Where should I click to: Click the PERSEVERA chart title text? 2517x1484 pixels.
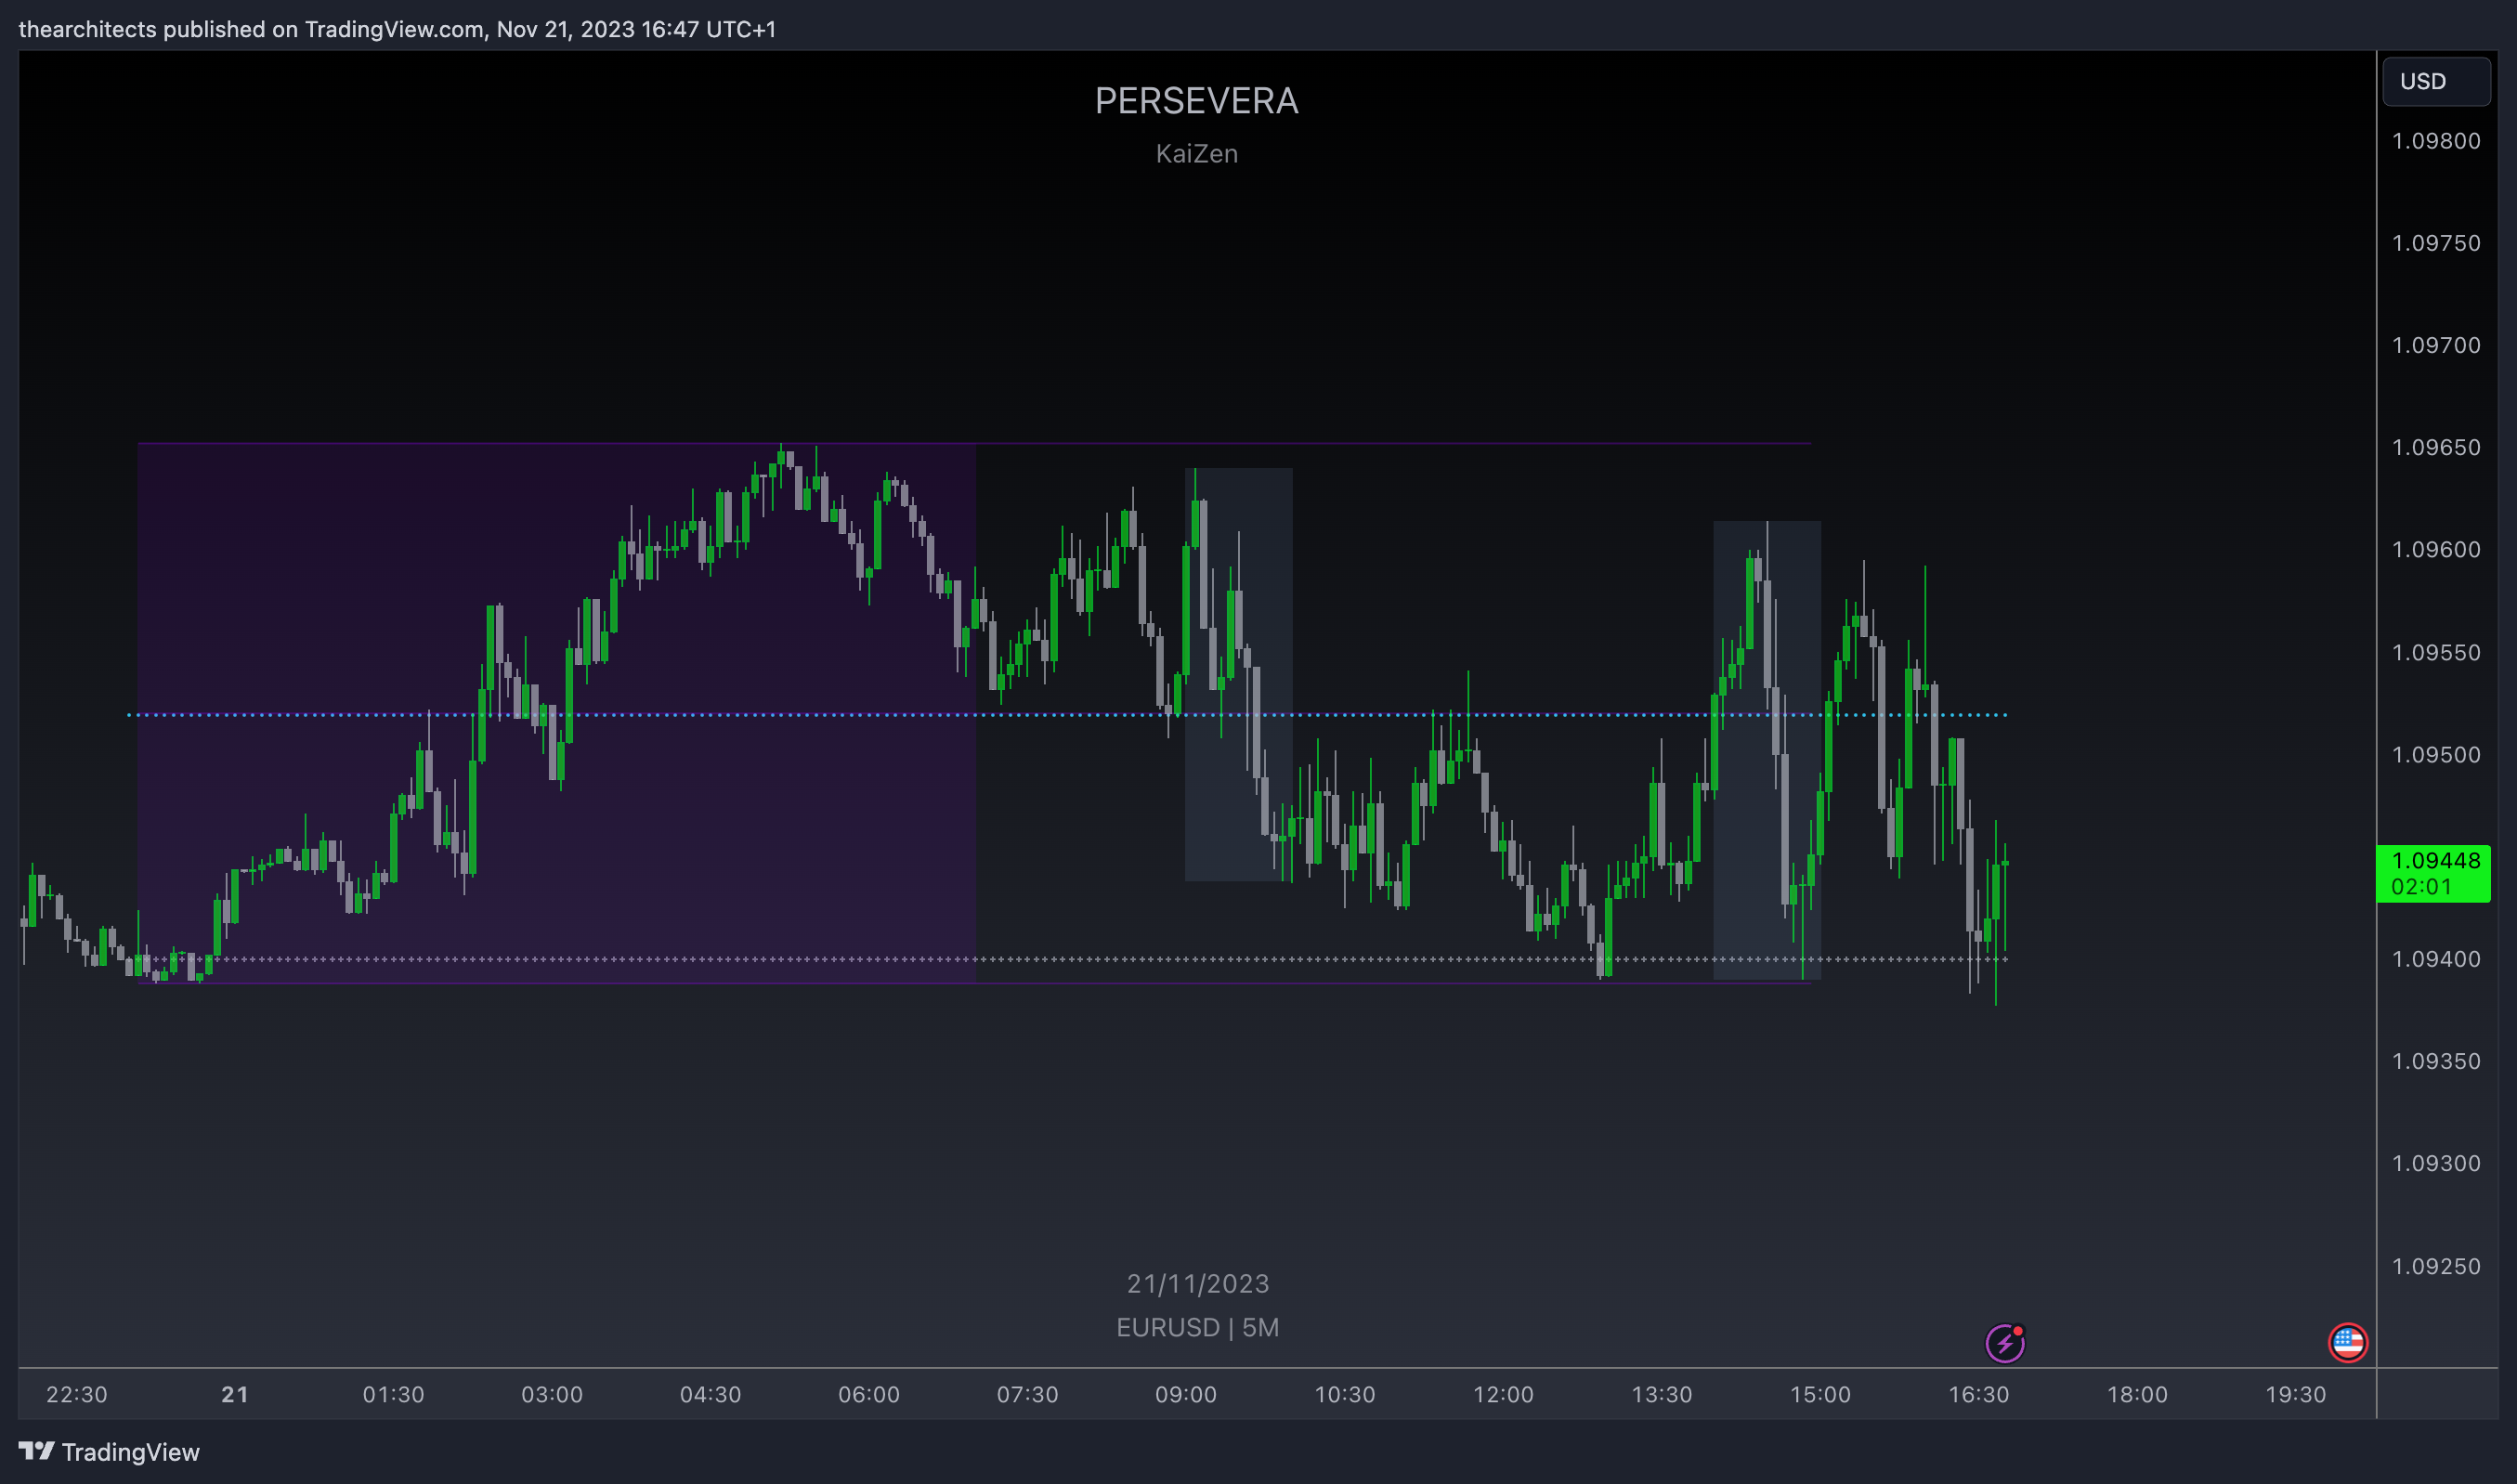[x=1197, y=101]
